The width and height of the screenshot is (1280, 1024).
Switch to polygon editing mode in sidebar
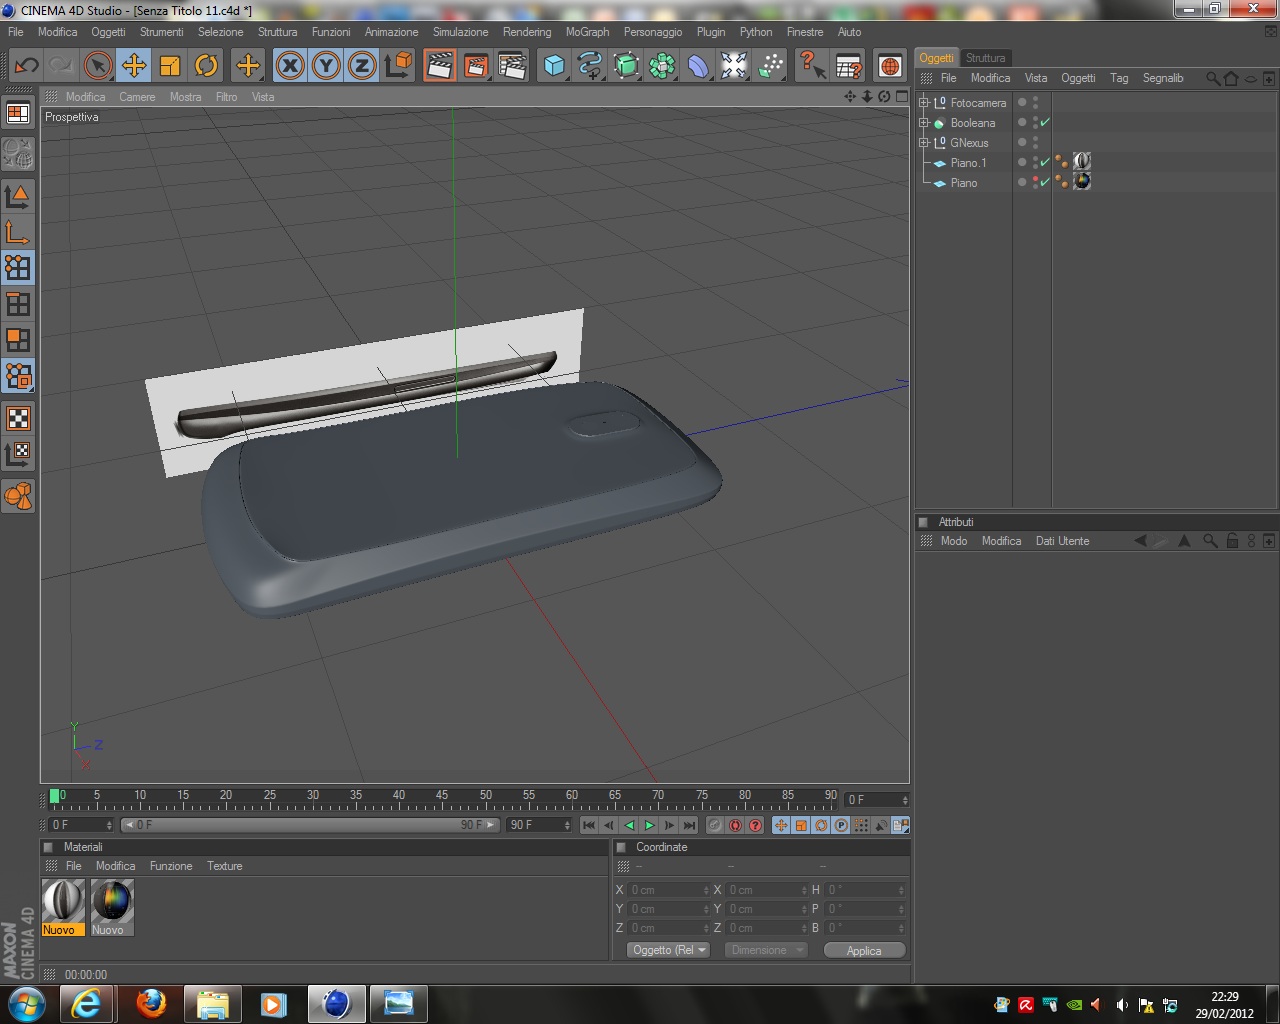pyautogui.click(x=18, y=340)
